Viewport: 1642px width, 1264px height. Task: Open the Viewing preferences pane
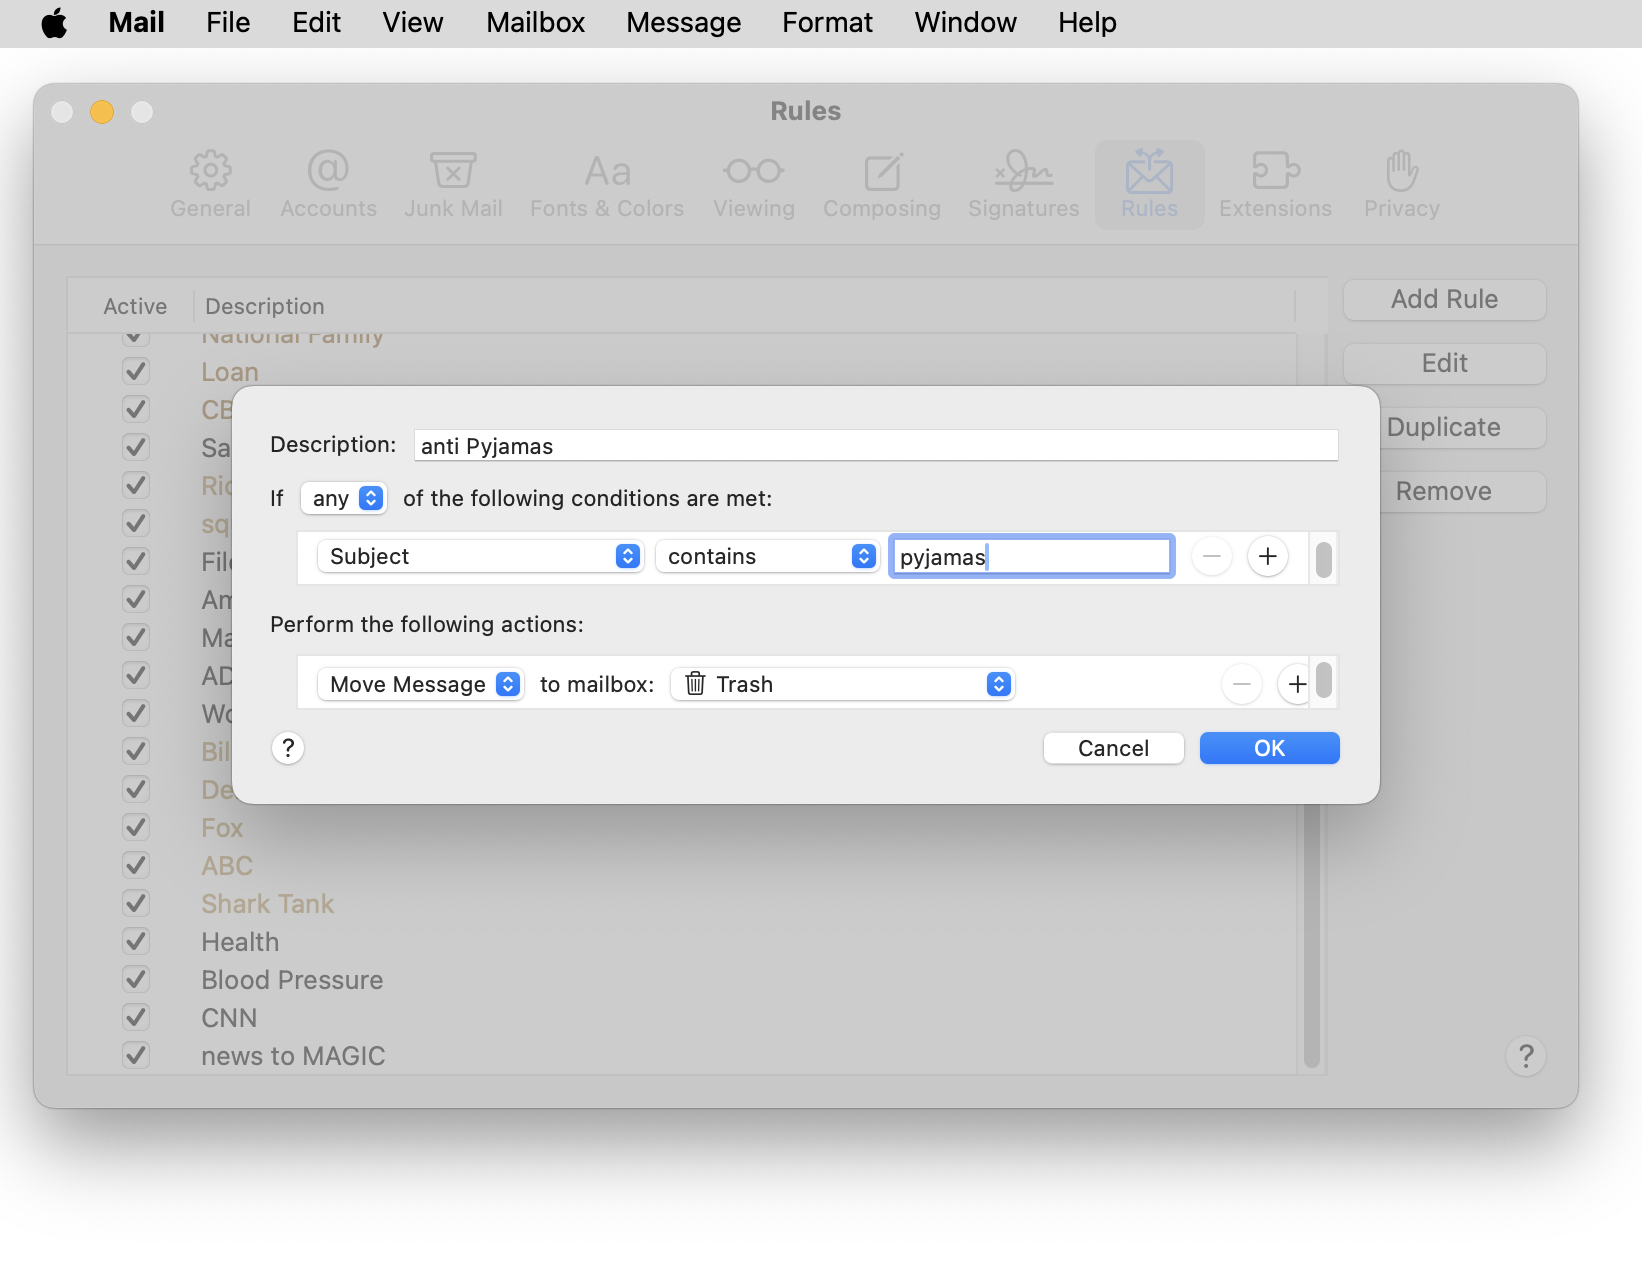754,185
